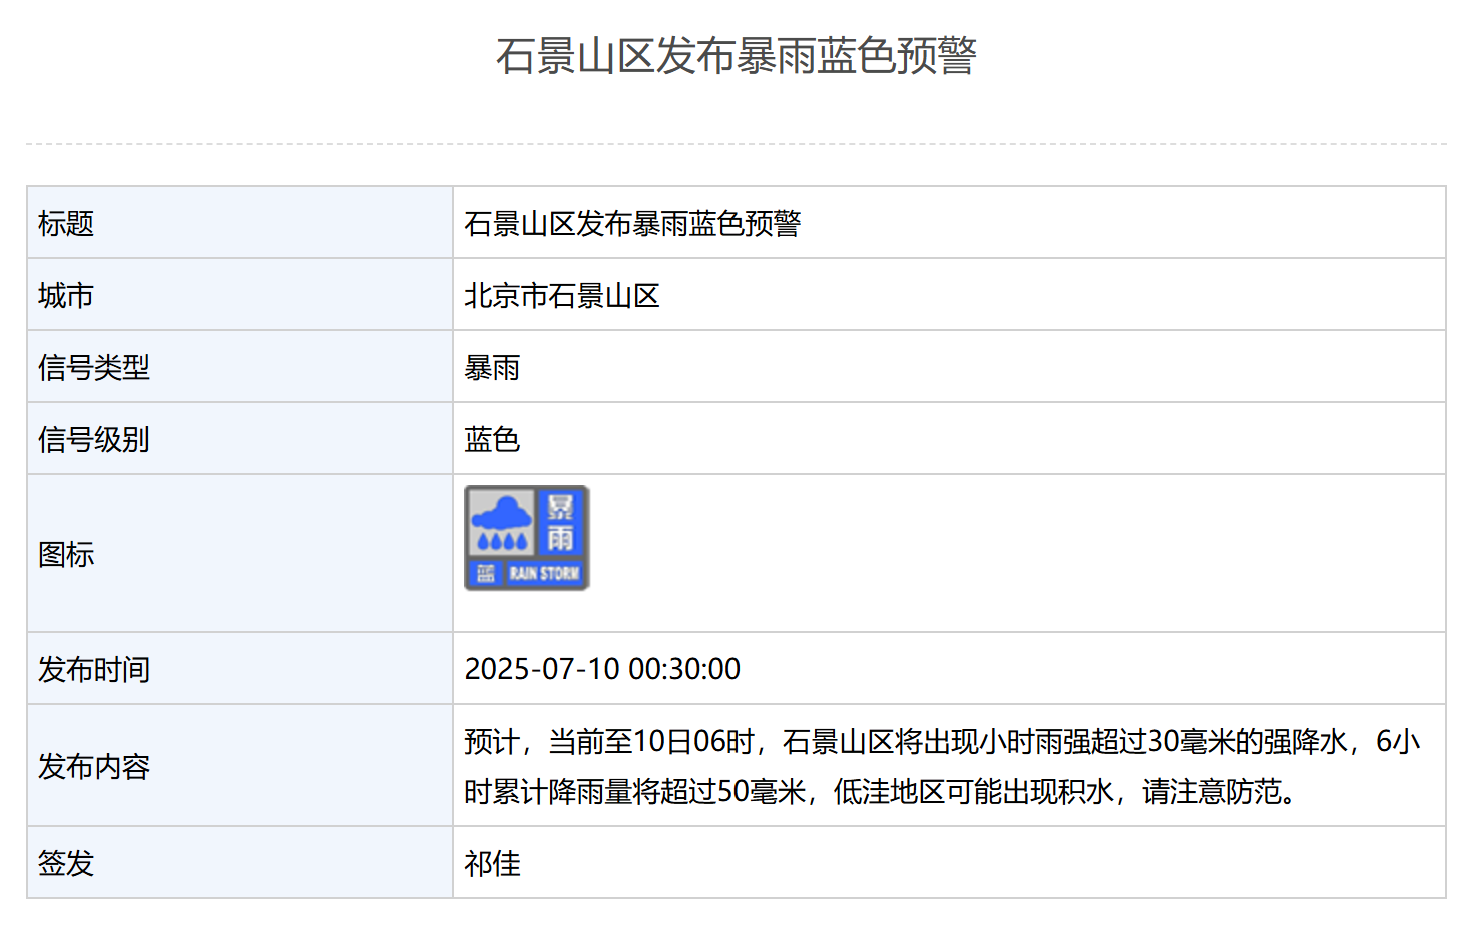Image resolution: width=1464 pixels, height=930 pixels.
Task: Click the 信号级别 label cell
Action: (x=240, y=439)
